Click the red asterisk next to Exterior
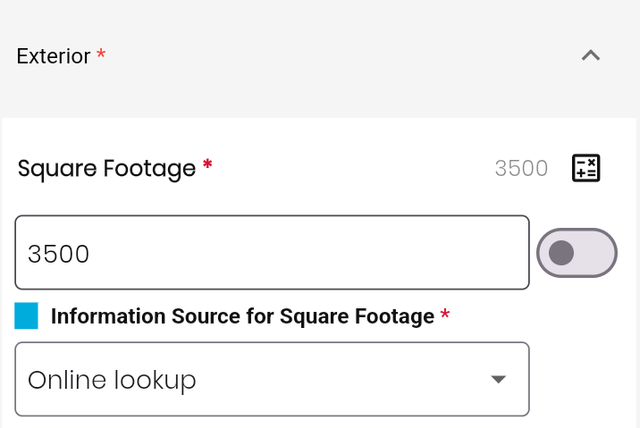 pyautogui.click(x=101, y=53)
